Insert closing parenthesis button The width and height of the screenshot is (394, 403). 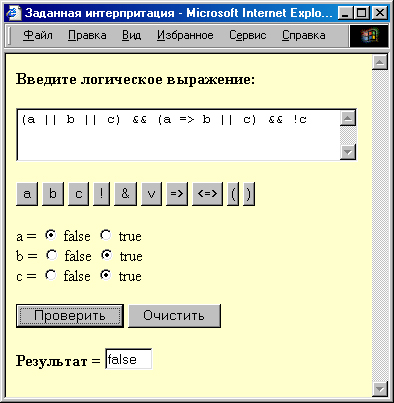tap(249, 194)
